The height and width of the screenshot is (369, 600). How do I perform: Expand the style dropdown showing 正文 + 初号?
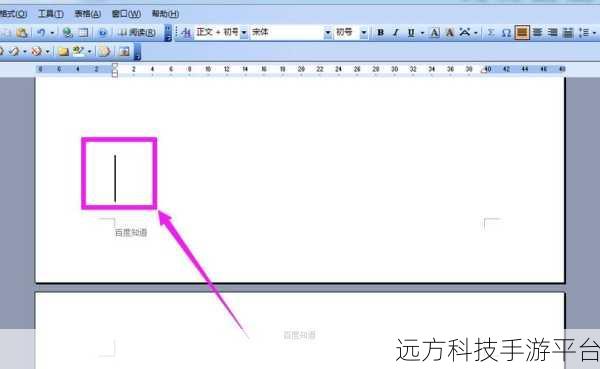coord(244,33)
